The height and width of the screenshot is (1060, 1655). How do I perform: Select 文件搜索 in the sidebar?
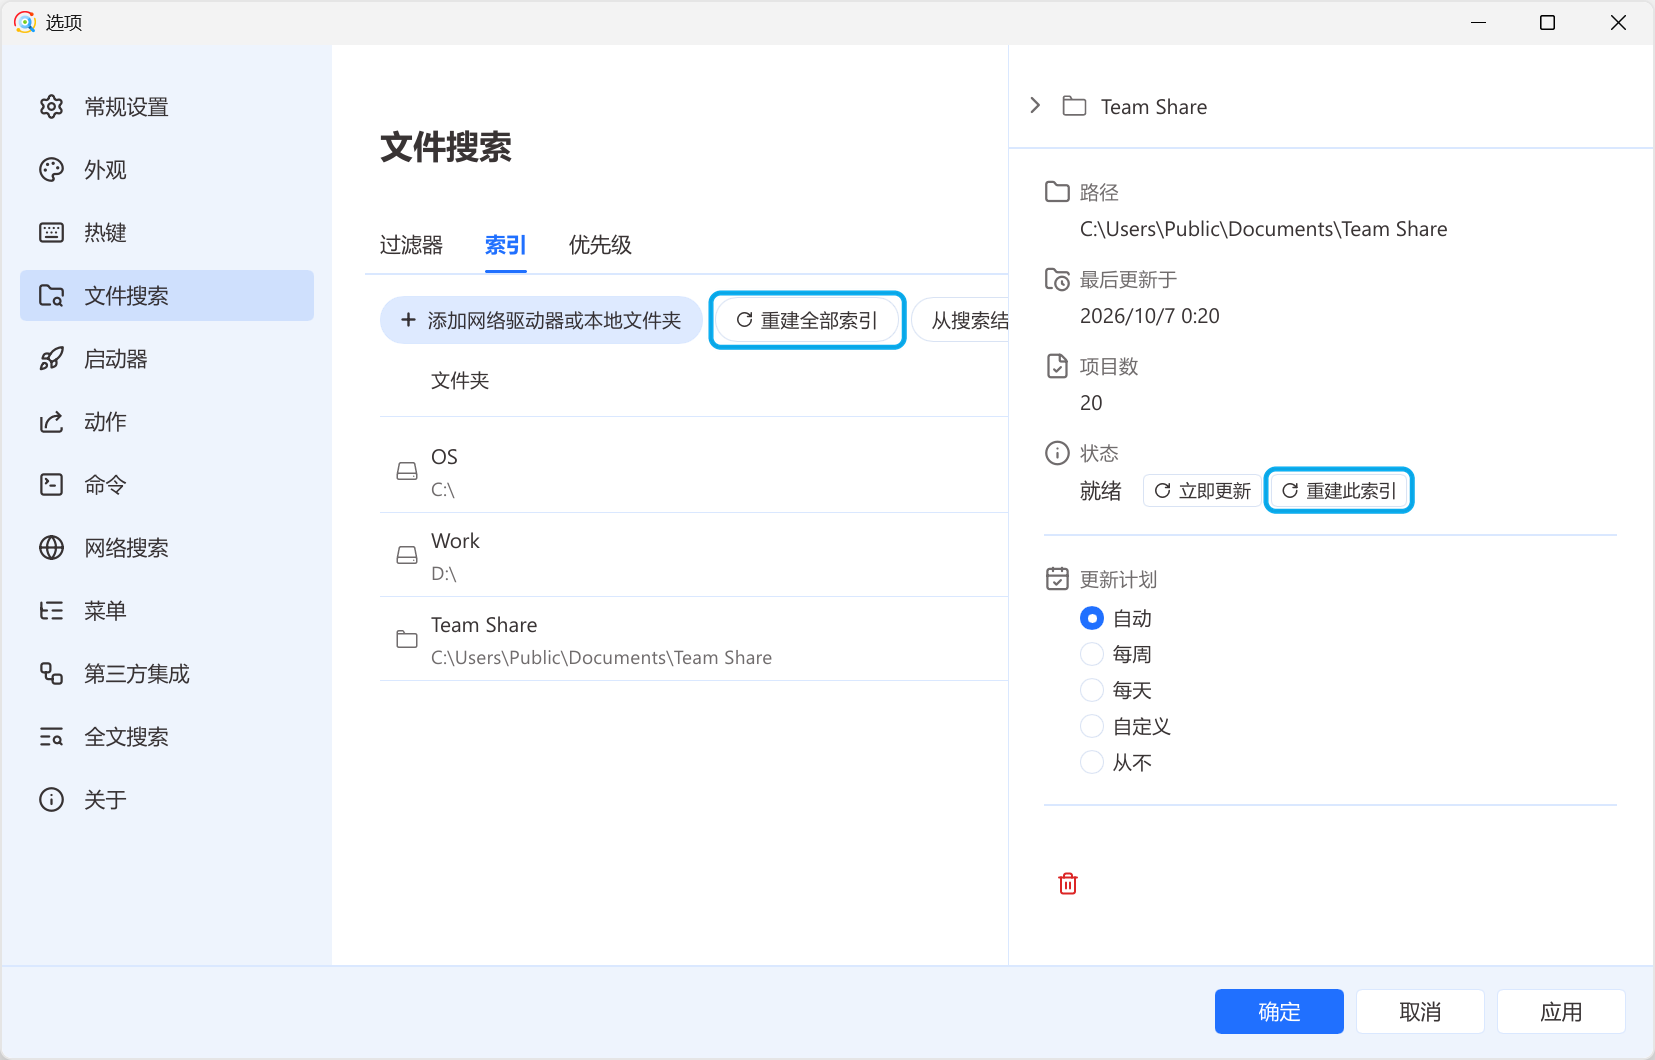click(x=167, y=296)
